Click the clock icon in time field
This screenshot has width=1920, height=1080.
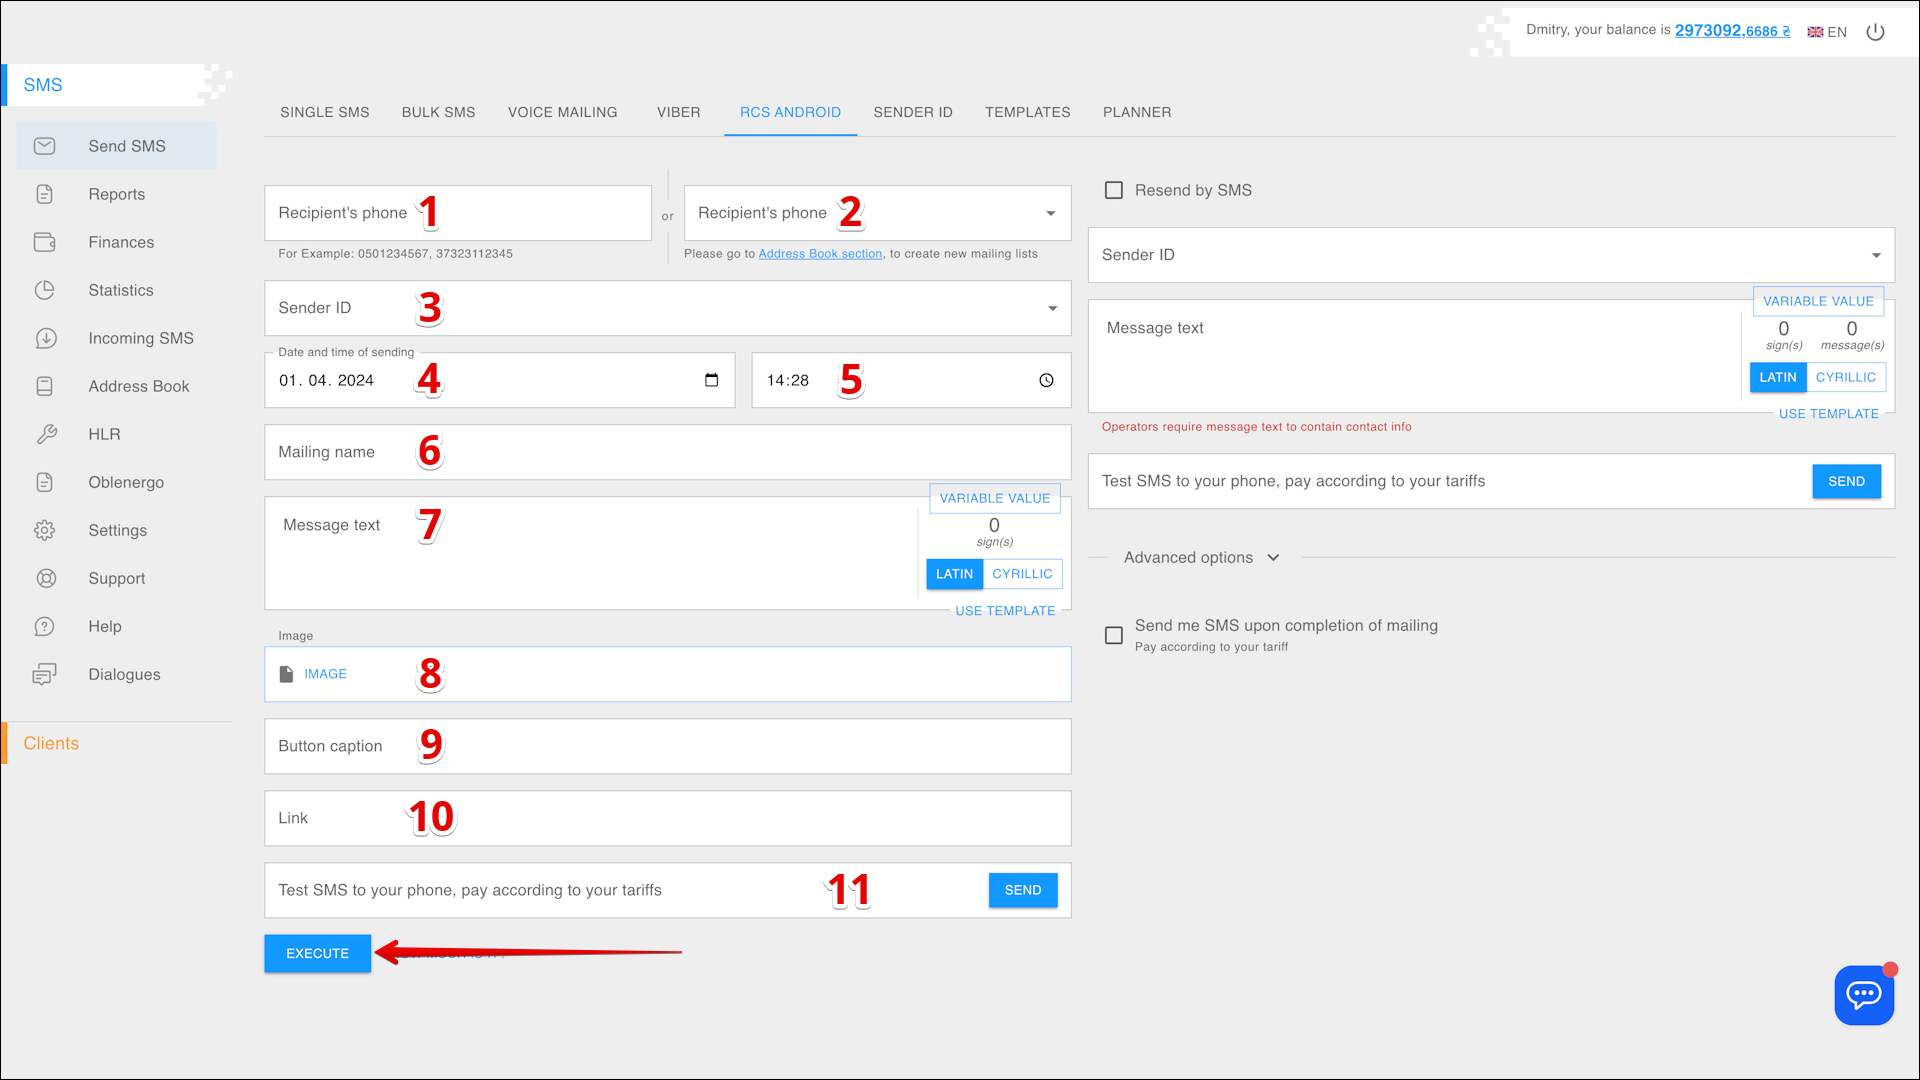click(x=1046, y=380)
